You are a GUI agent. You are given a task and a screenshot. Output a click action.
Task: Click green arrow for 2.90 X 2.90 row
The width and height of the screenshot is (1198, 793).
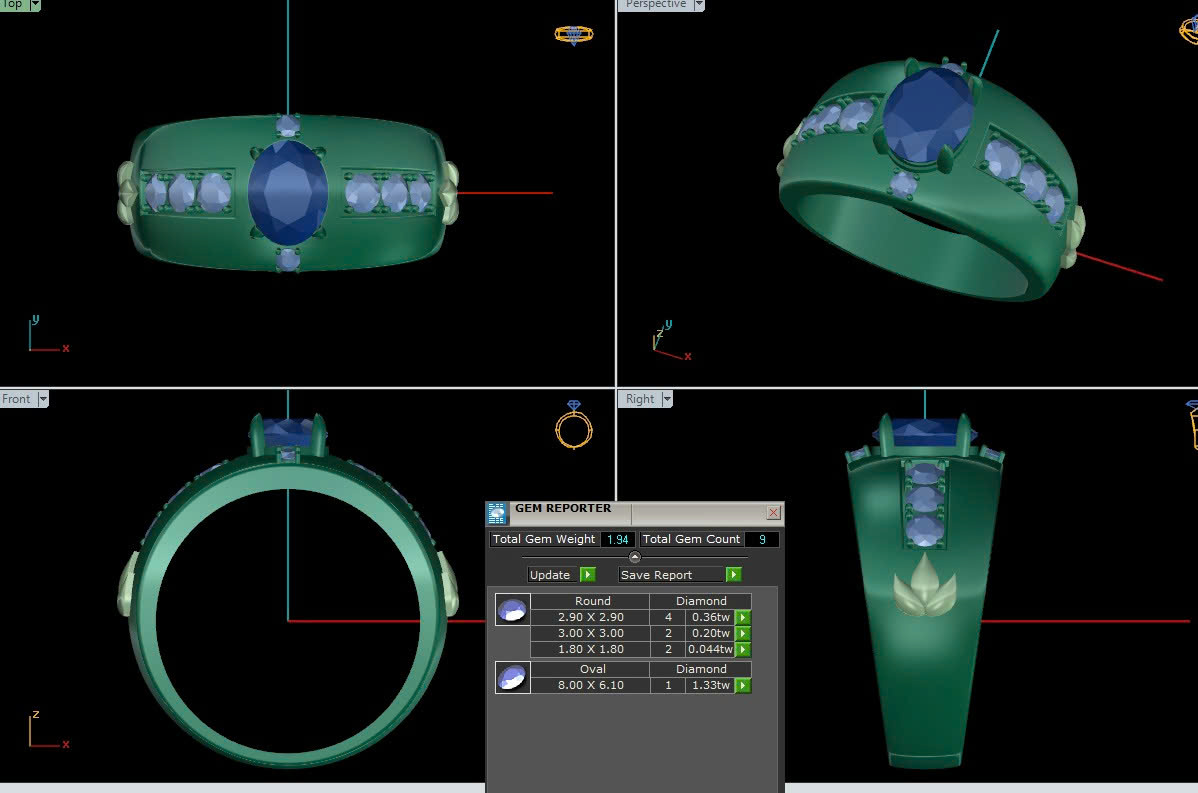tap(743, 618)
